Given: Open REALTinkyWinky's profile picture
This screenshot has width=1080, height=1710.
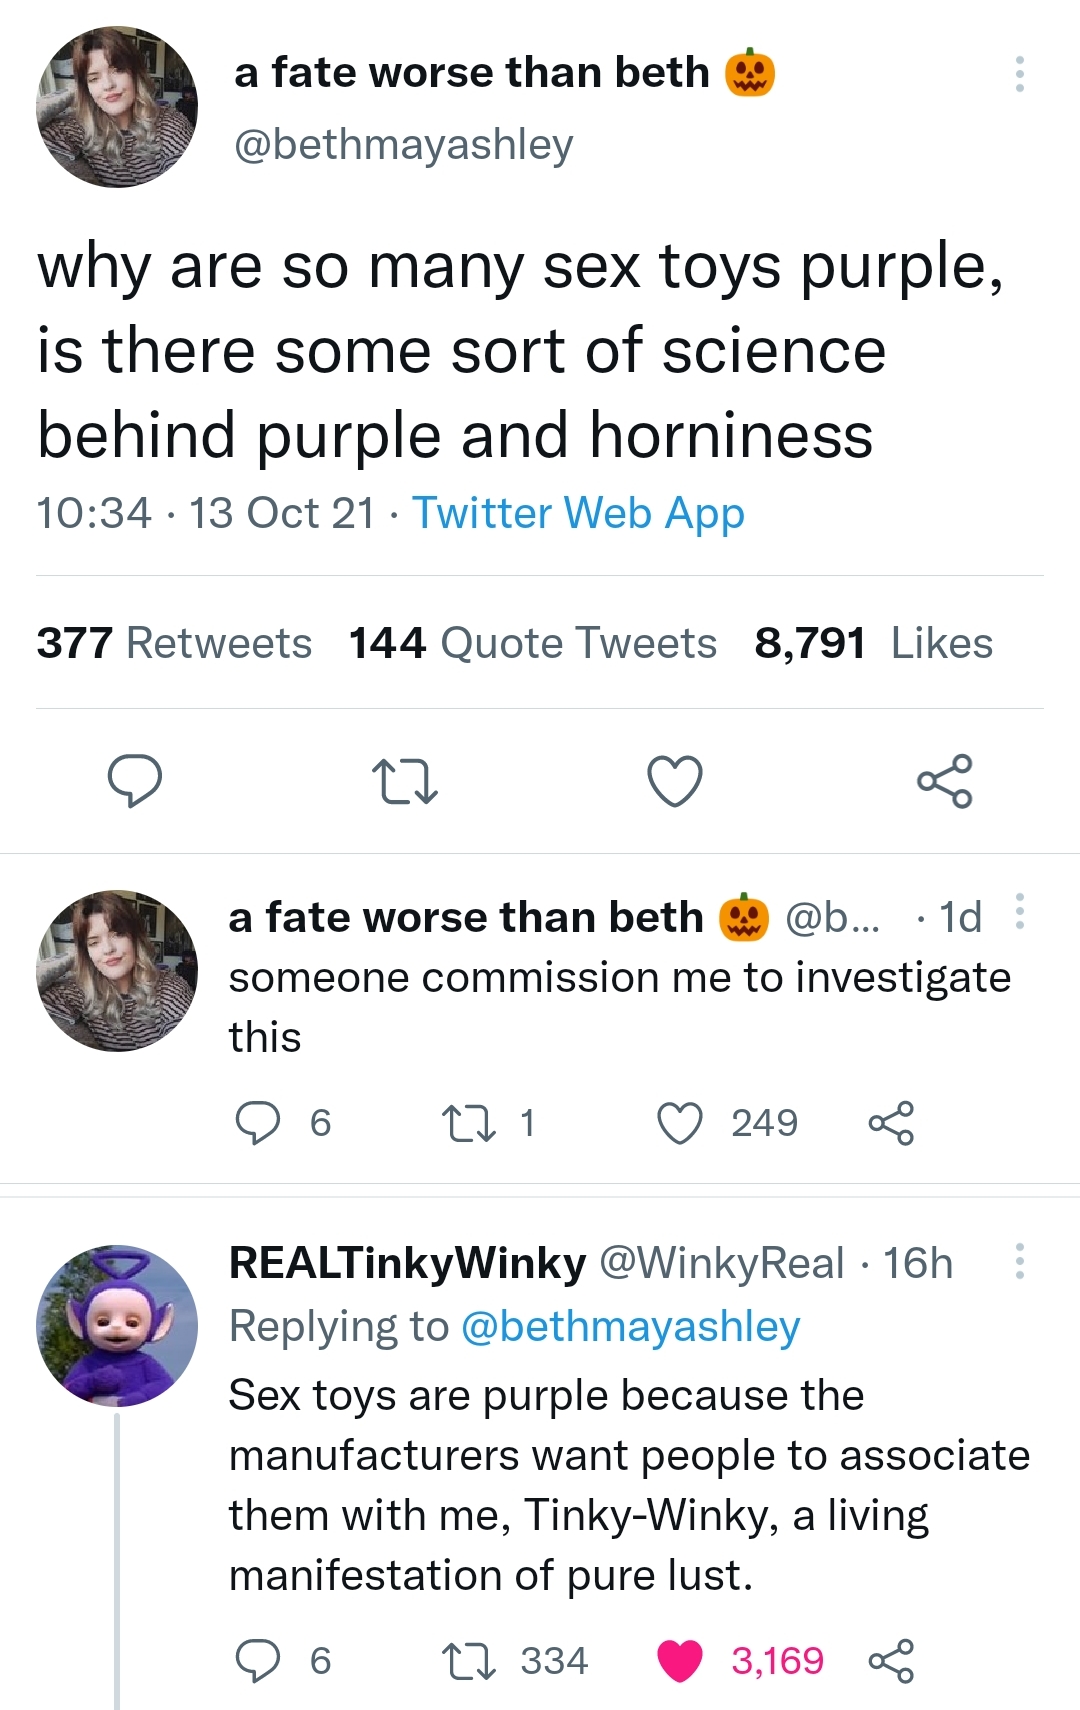Looking at the screenshot, I should click(117, 1325).
